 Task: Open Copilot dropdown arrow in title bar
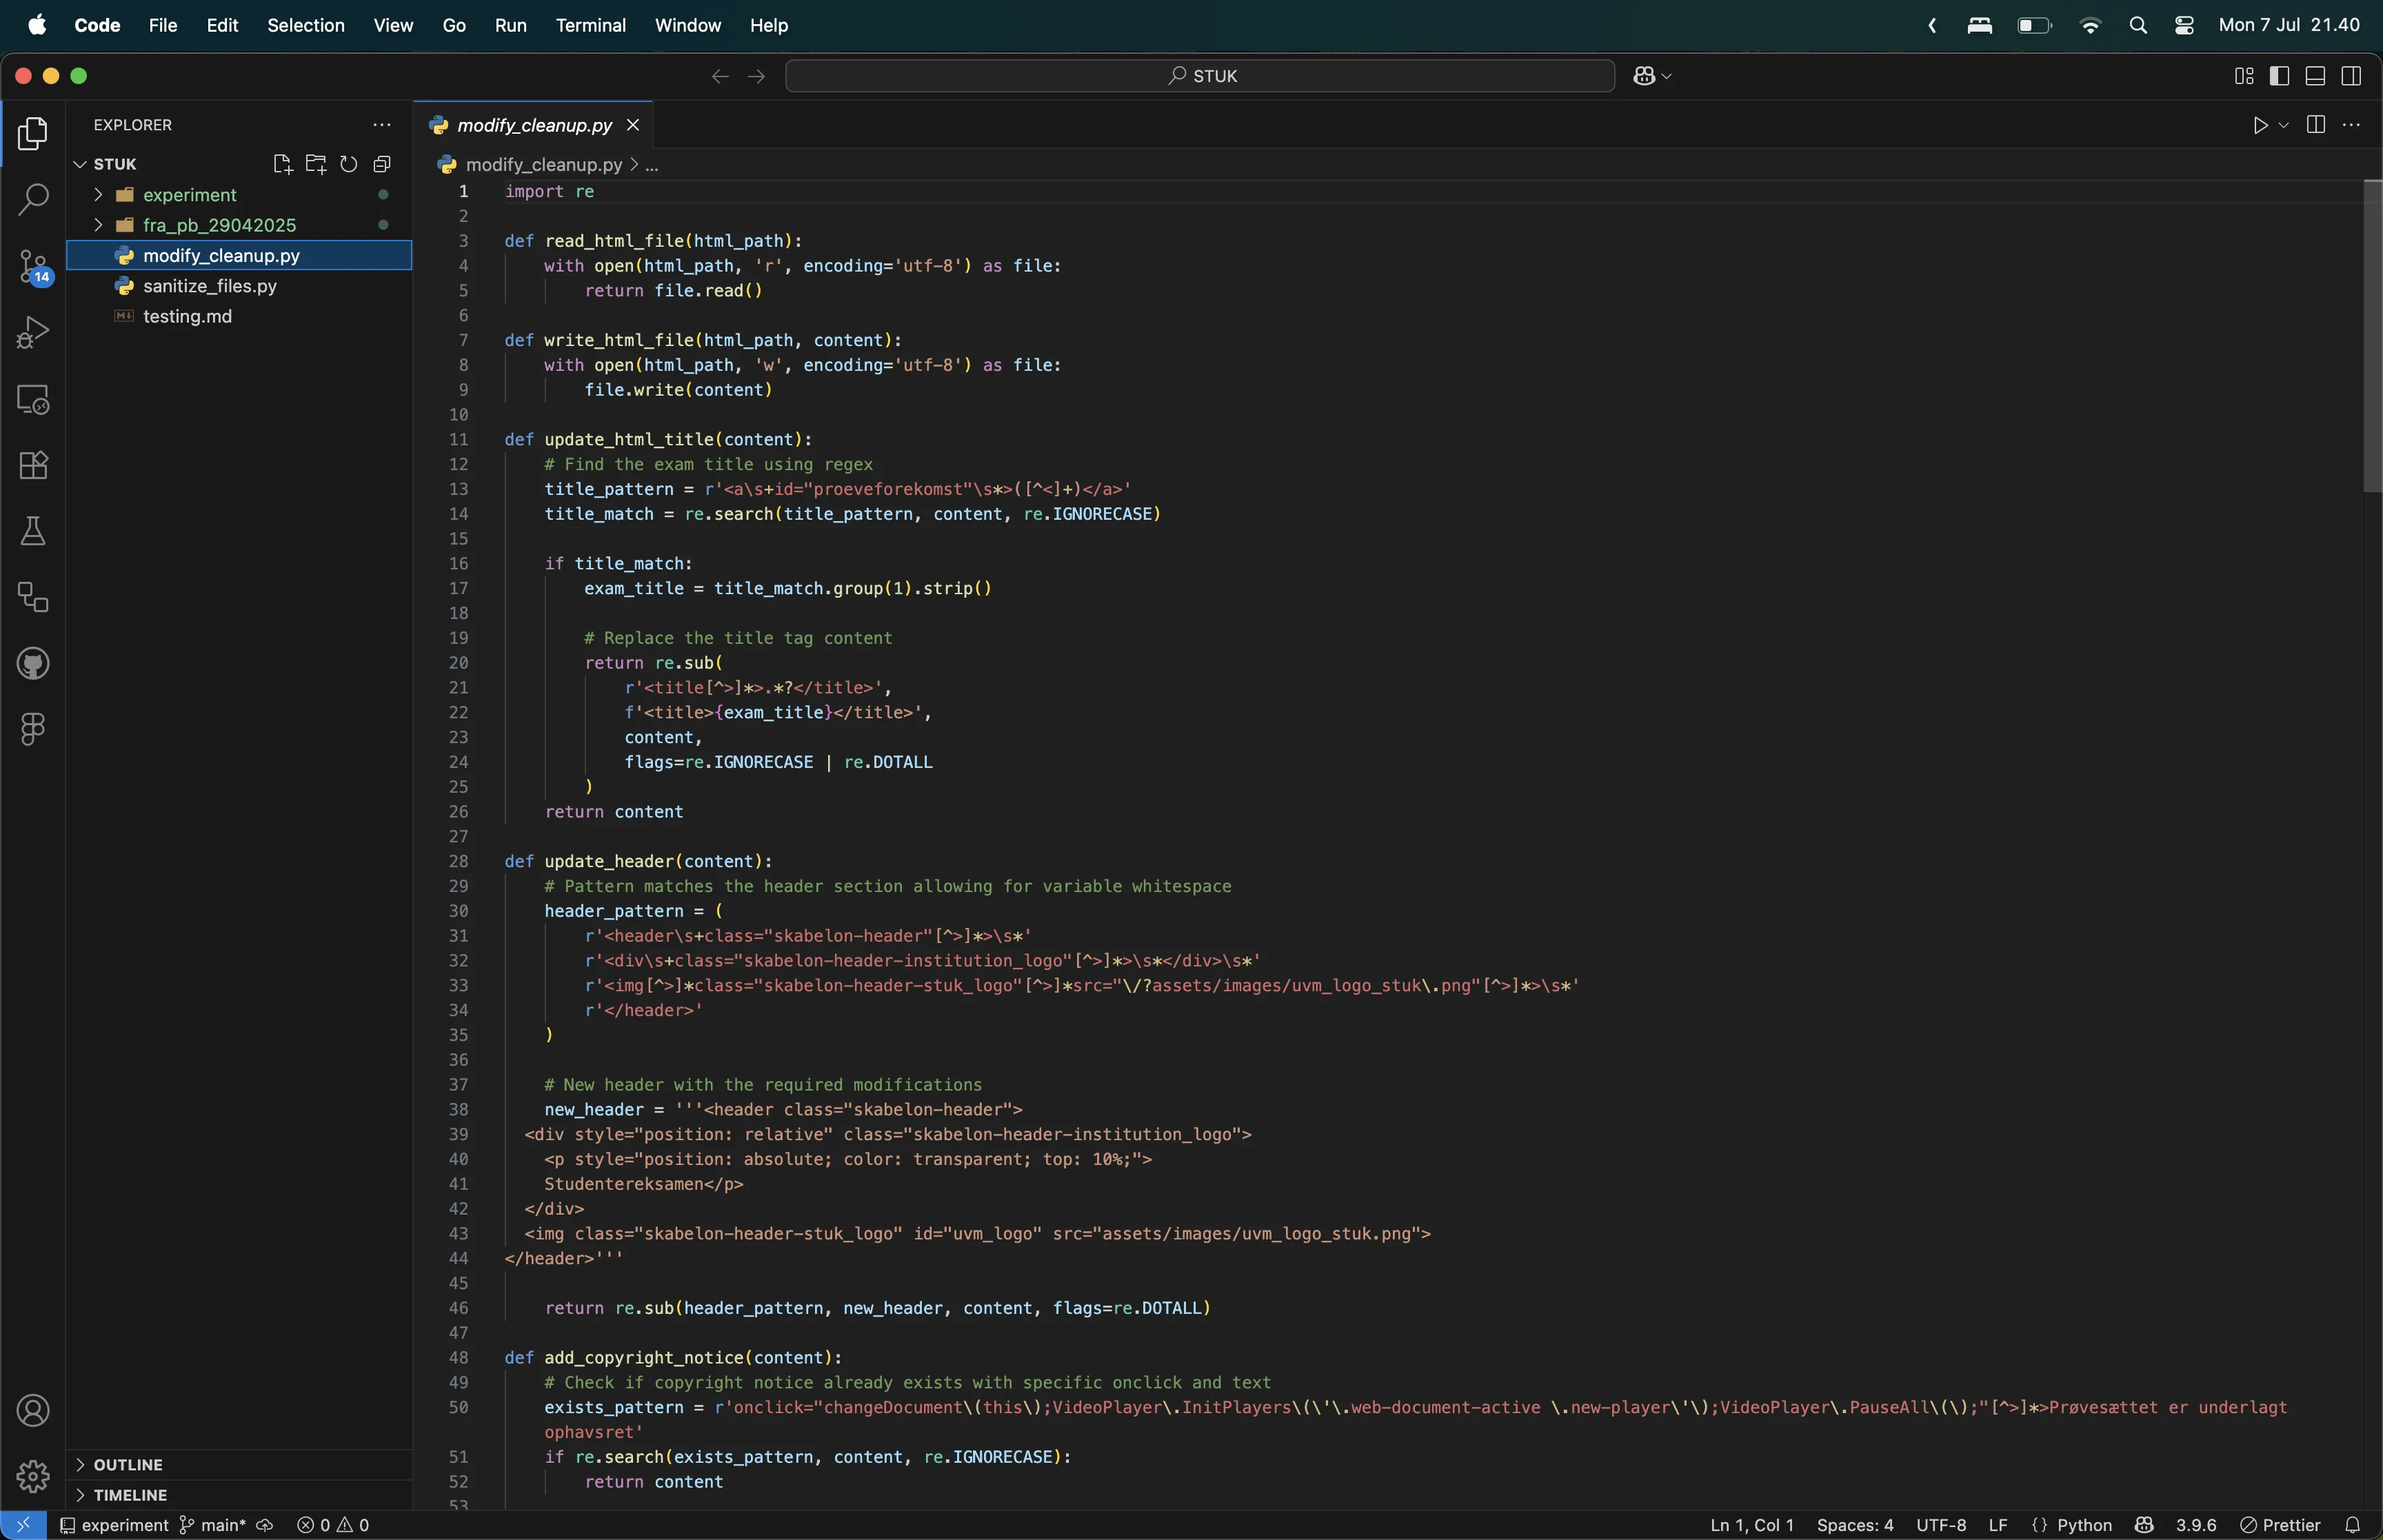[x=1667, y=76]
